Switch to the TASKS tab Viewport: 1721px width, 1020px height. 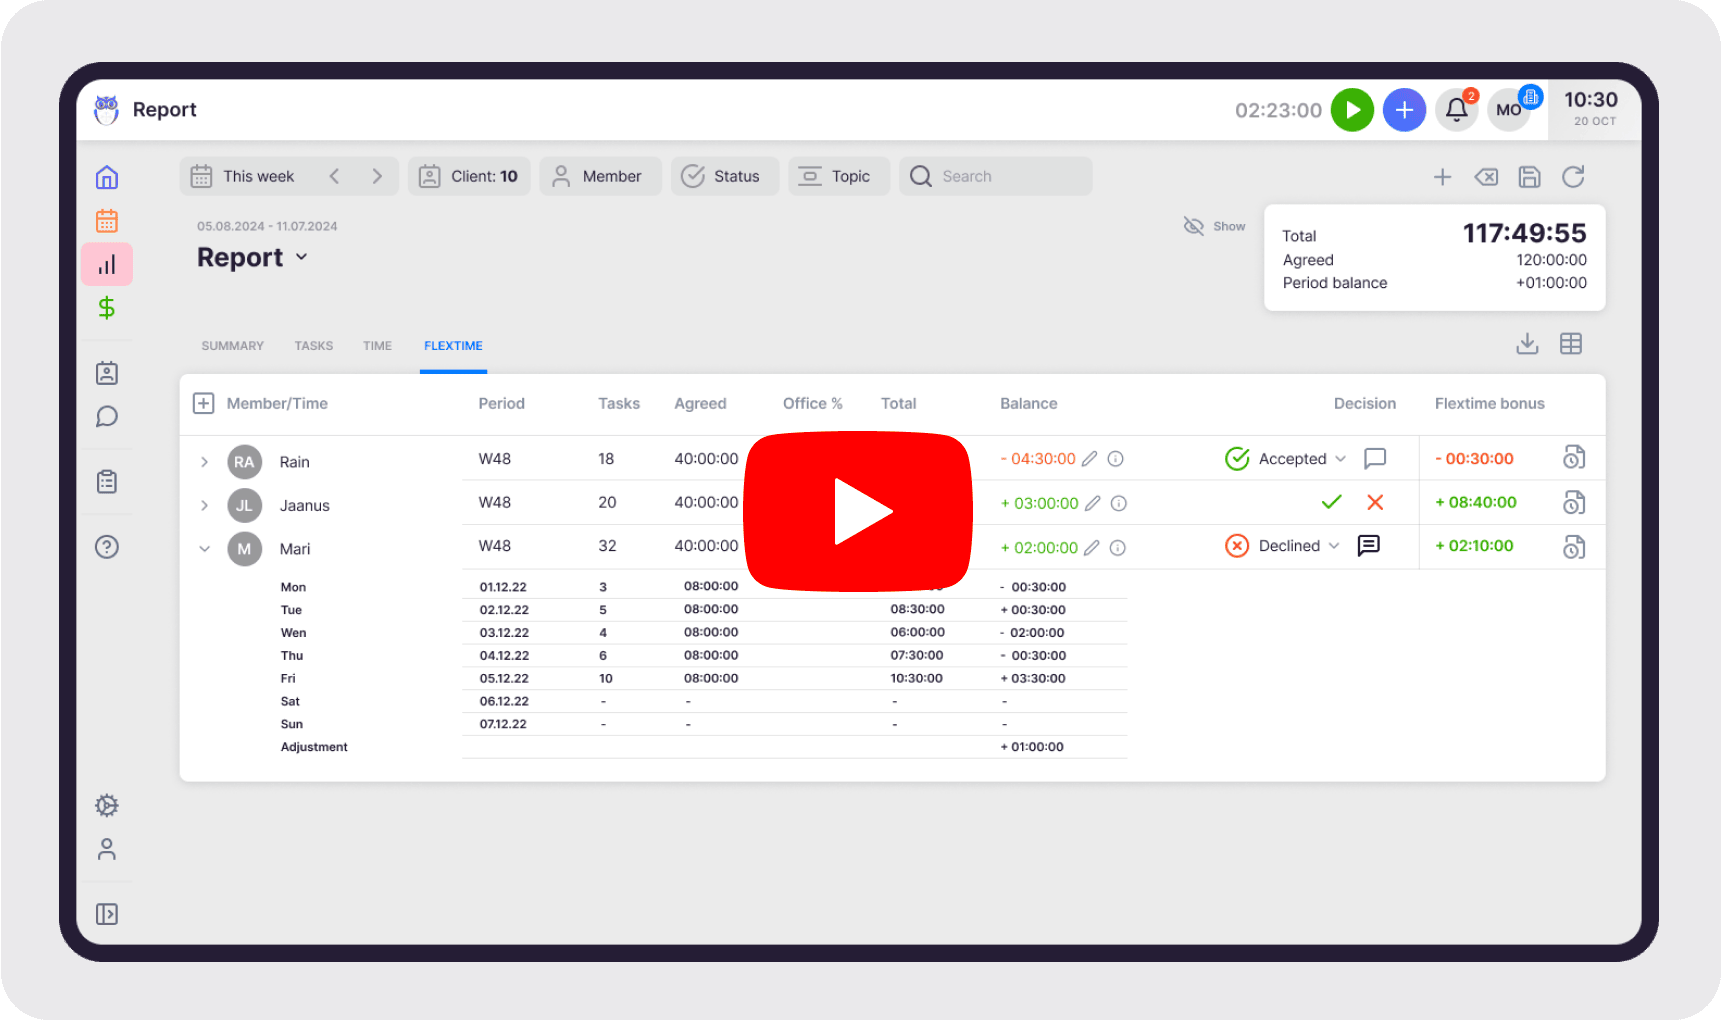pos(314,346)
